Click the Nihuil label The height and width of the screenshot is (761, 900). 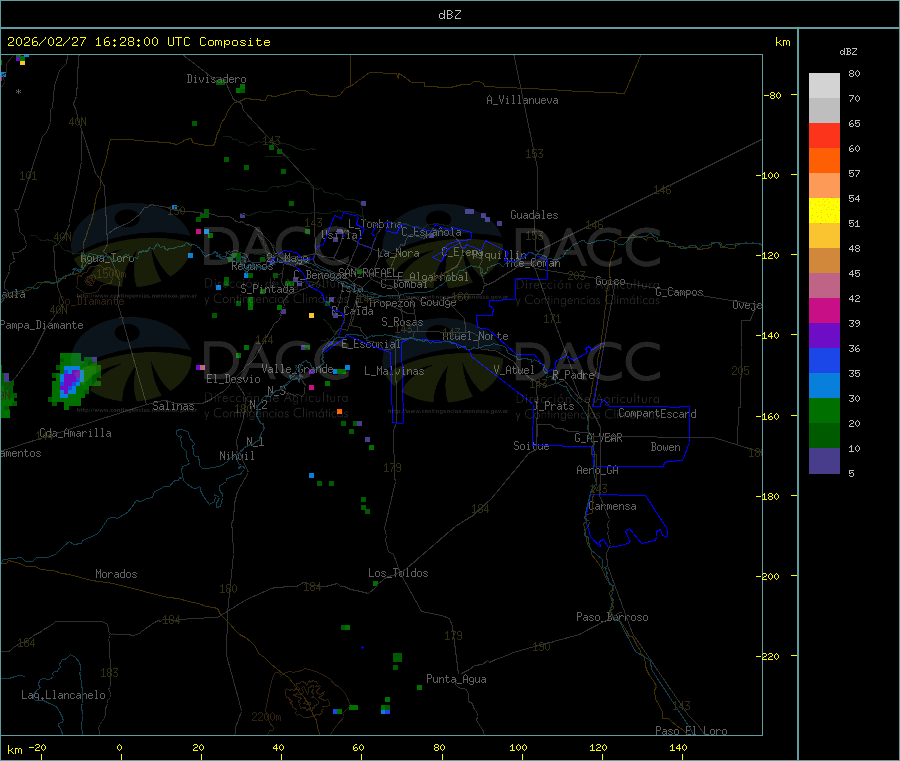coord(236,456)
